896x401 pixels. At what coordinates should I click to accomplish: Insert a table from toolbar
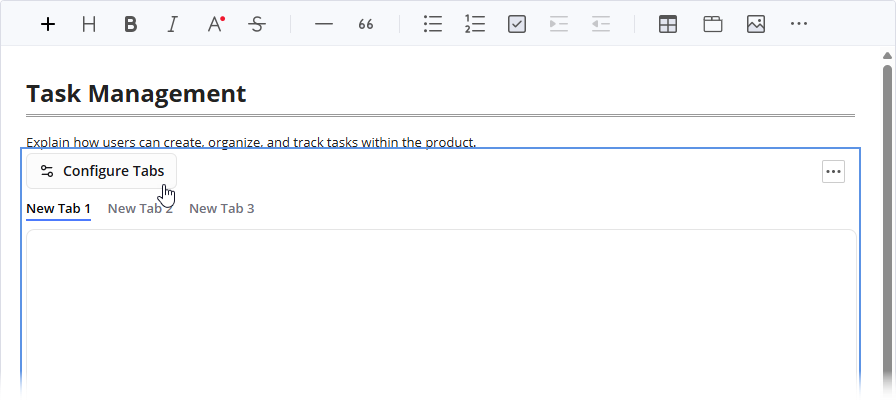pos(668,24)
